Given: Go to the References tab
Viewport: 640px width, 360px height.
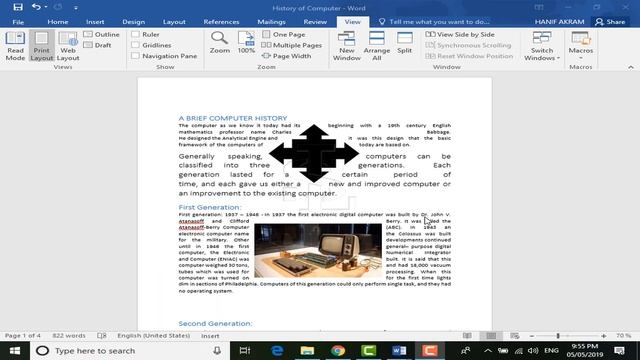Looking at the screenshot, I should click(221, 22).
